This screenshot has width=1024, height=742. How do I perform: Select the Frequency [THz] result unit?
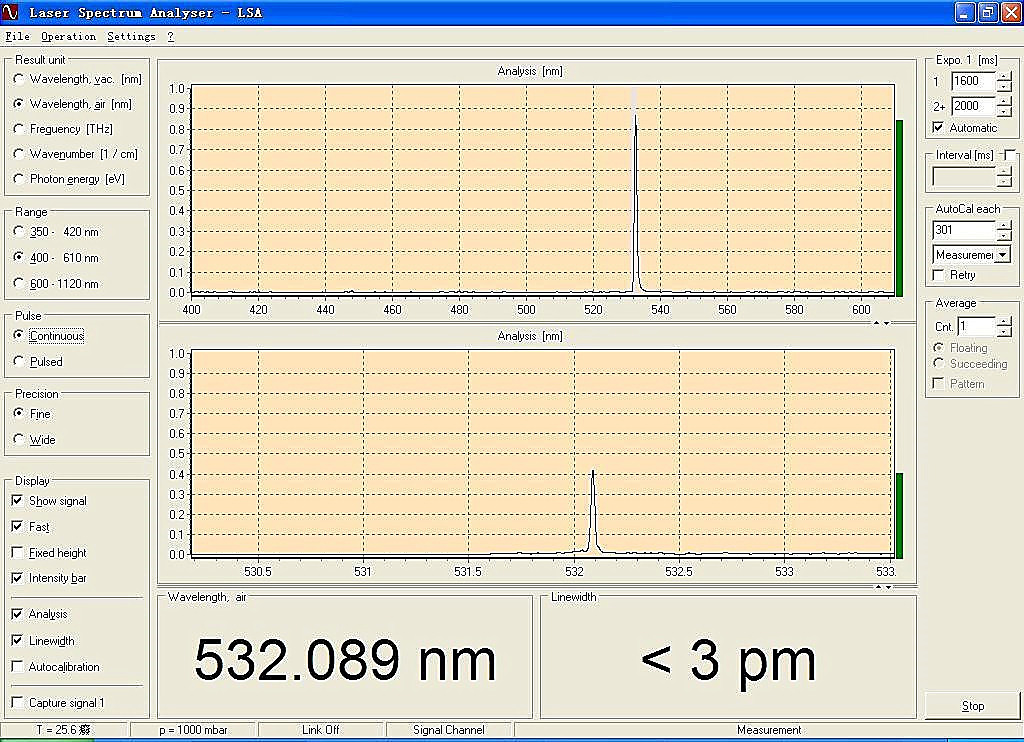(20, 129)
